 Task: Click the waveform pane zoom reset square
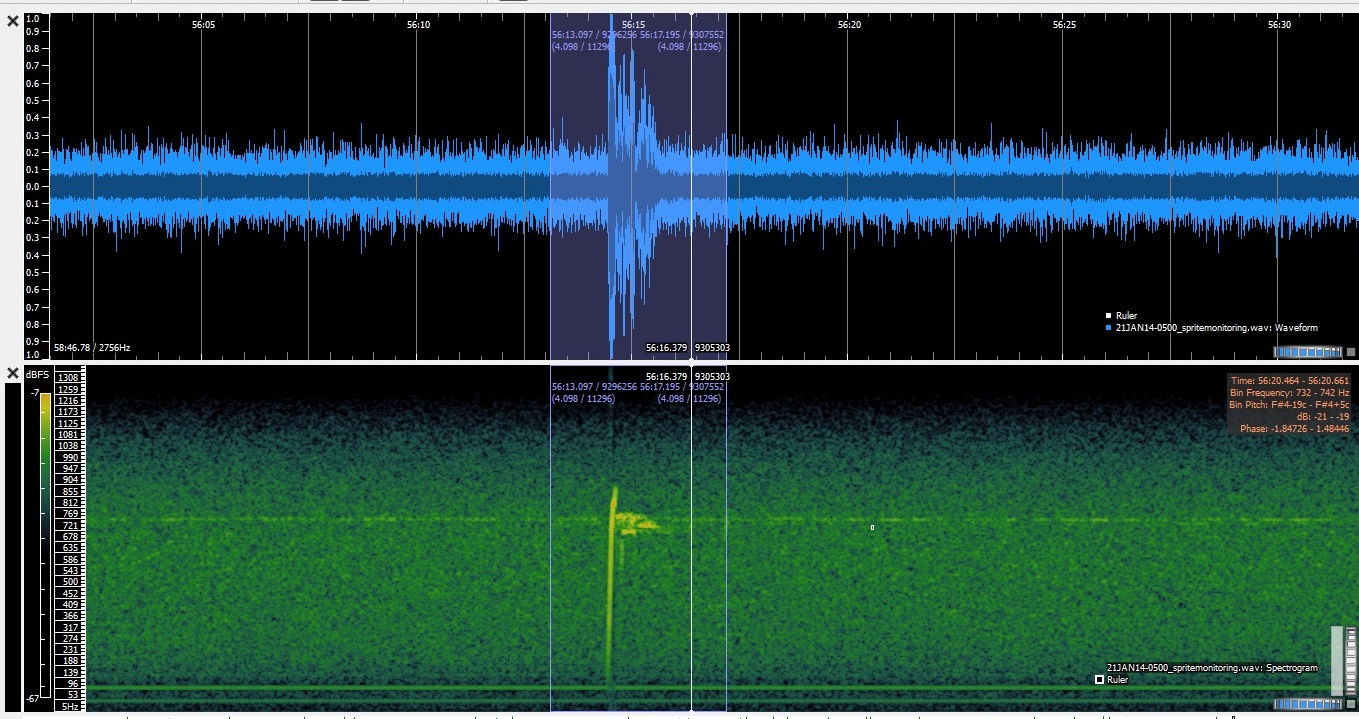[1351, 352]
